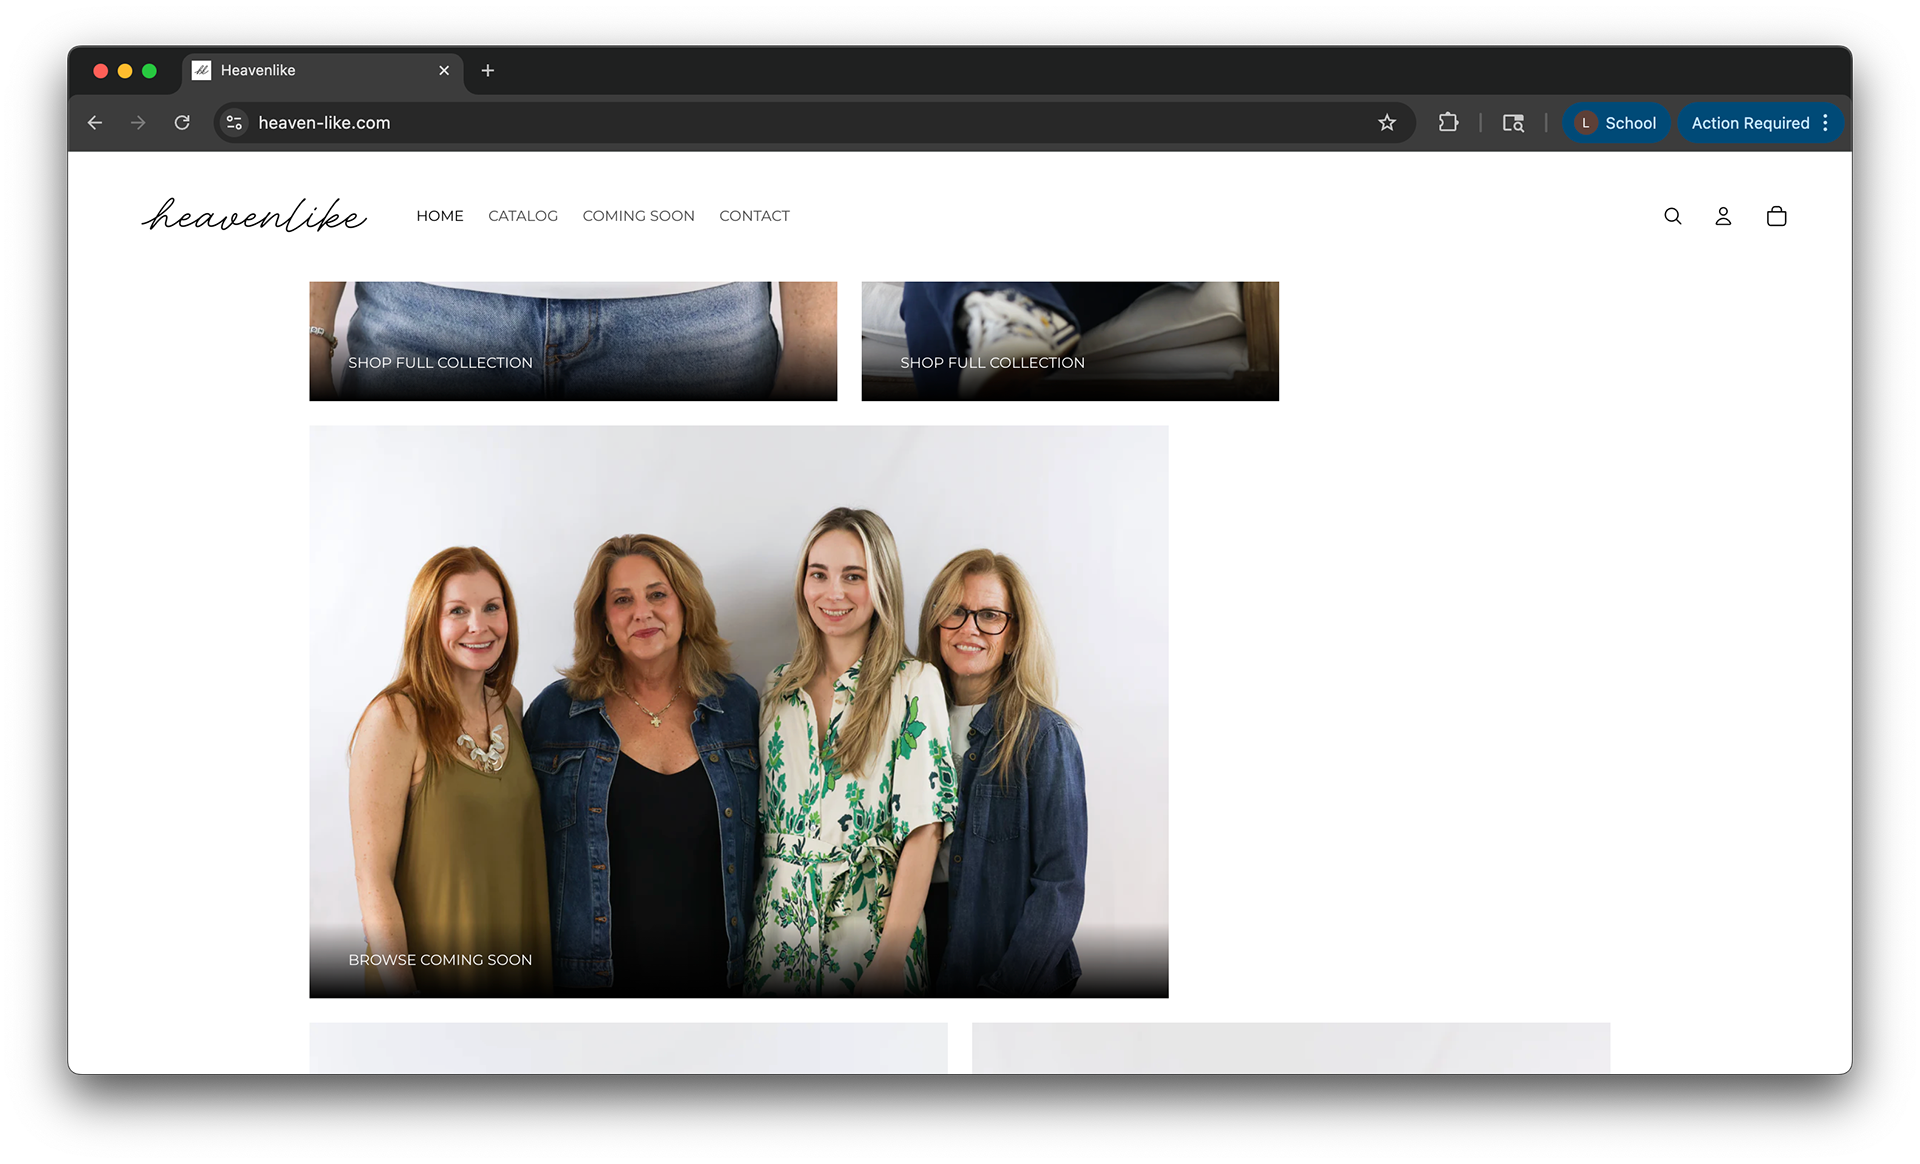Open the browser extensions puzzle icon
1920x1164 pixels.
click(x=1448, y=123)
